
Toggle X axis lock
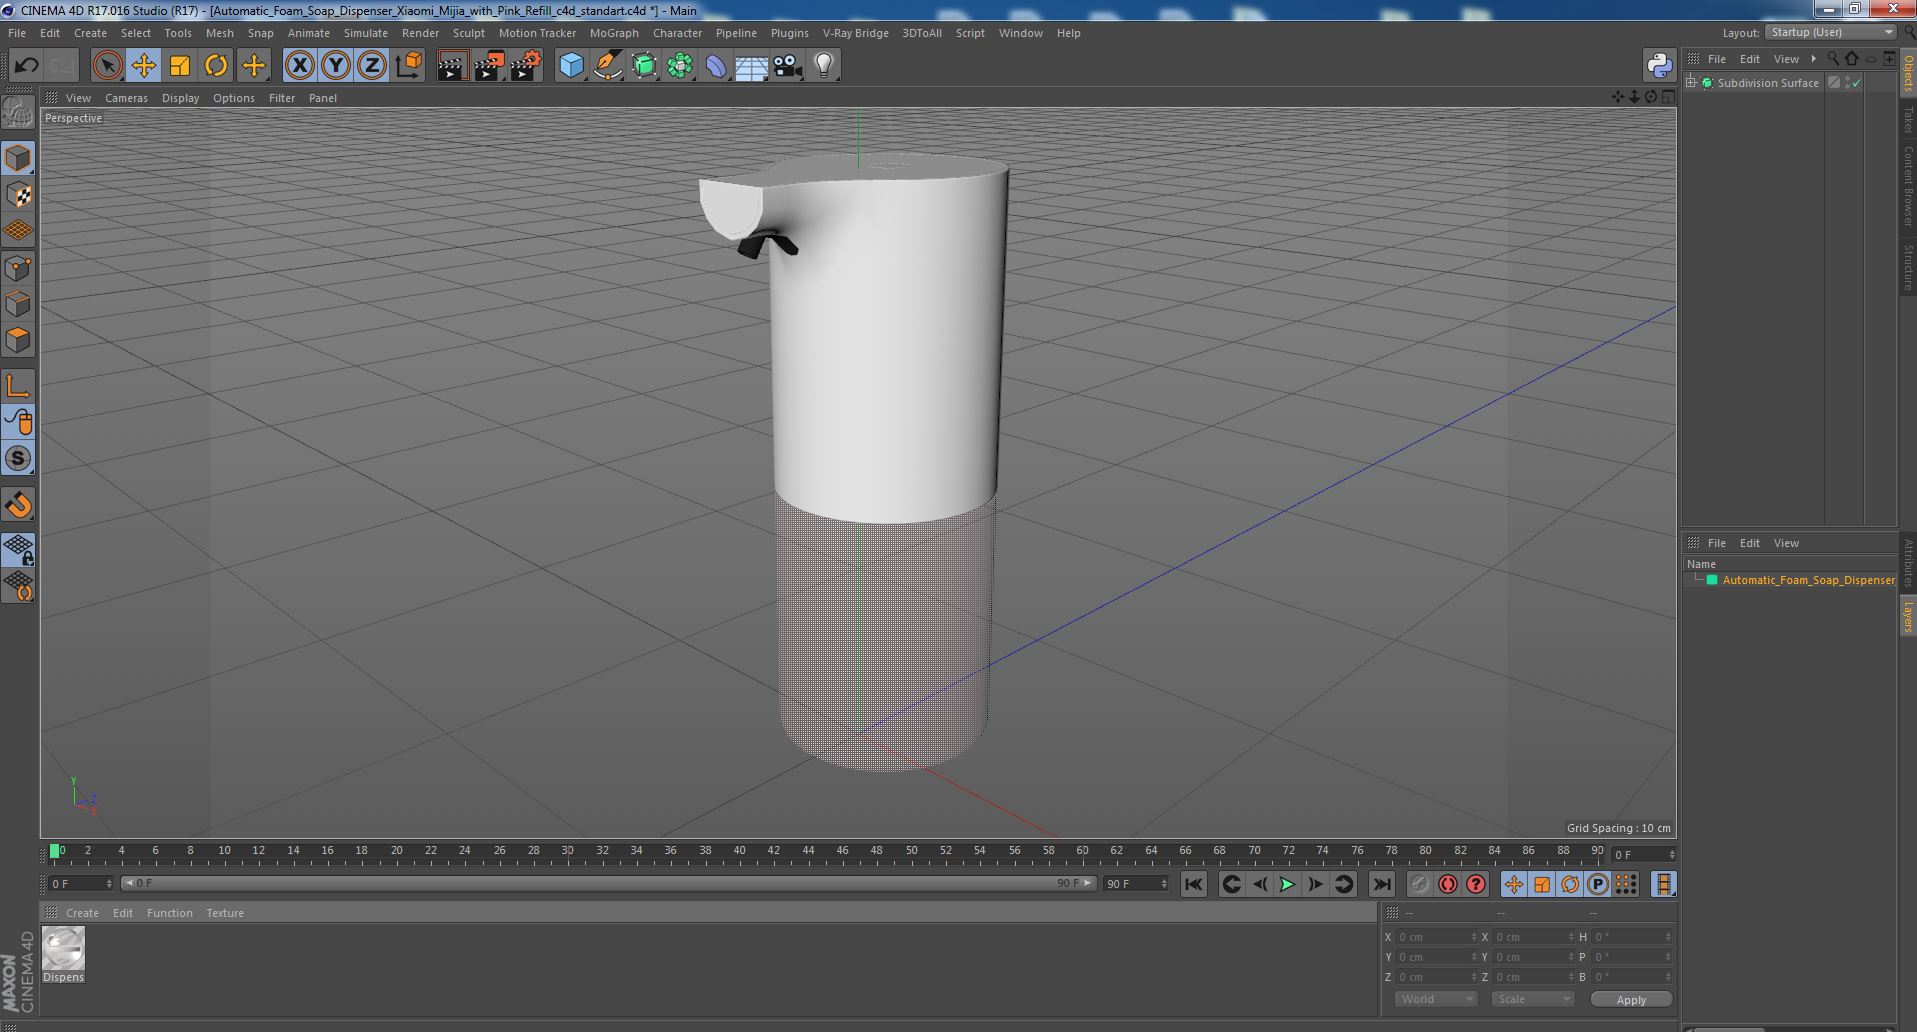tap(299, 66)
